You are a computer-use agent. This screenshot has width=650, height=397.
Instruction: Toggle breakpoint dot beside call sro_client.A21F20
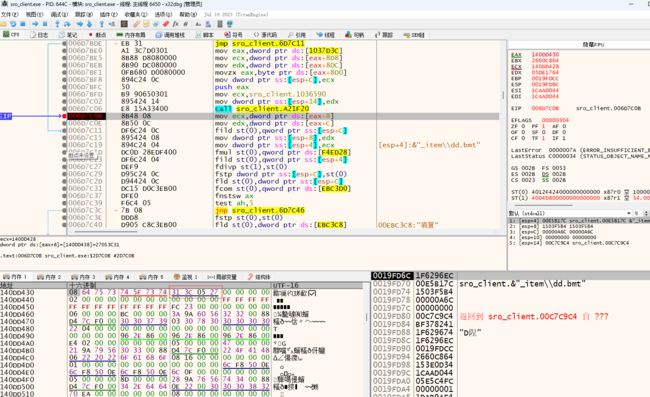coord(64,109)
